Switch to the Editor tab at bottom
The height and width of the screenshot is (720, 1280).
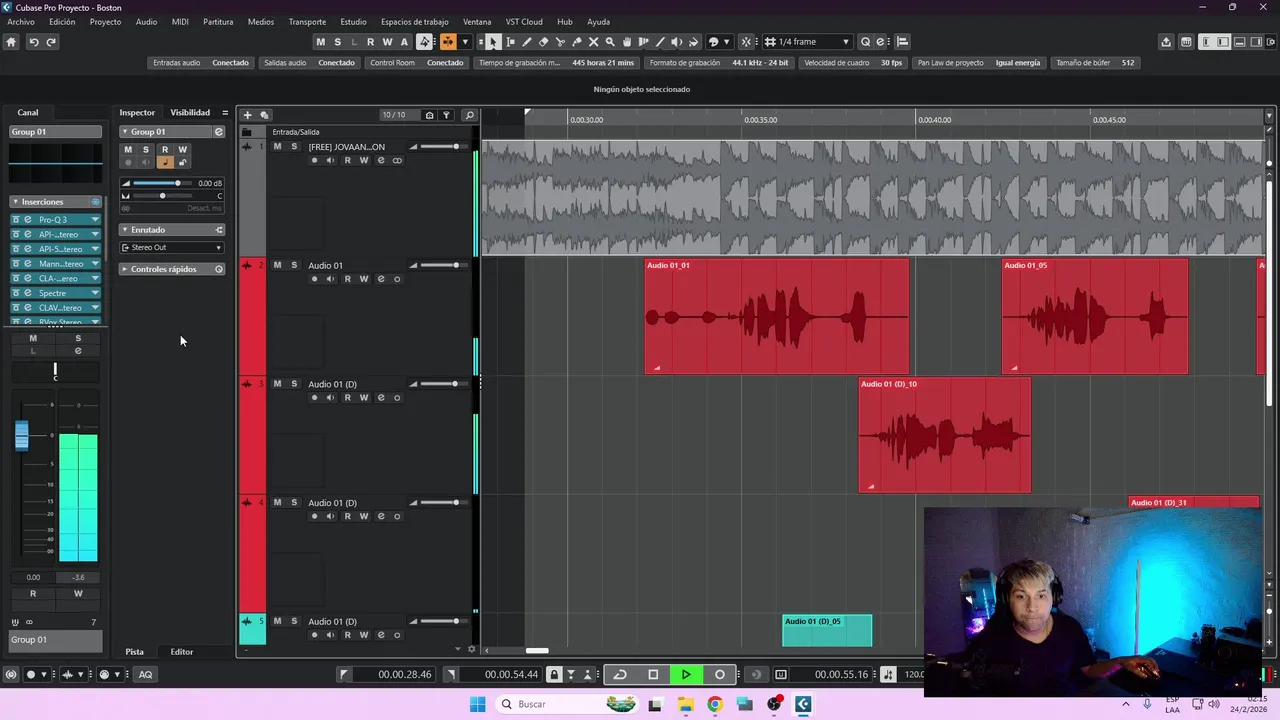(x=182, y=652)
